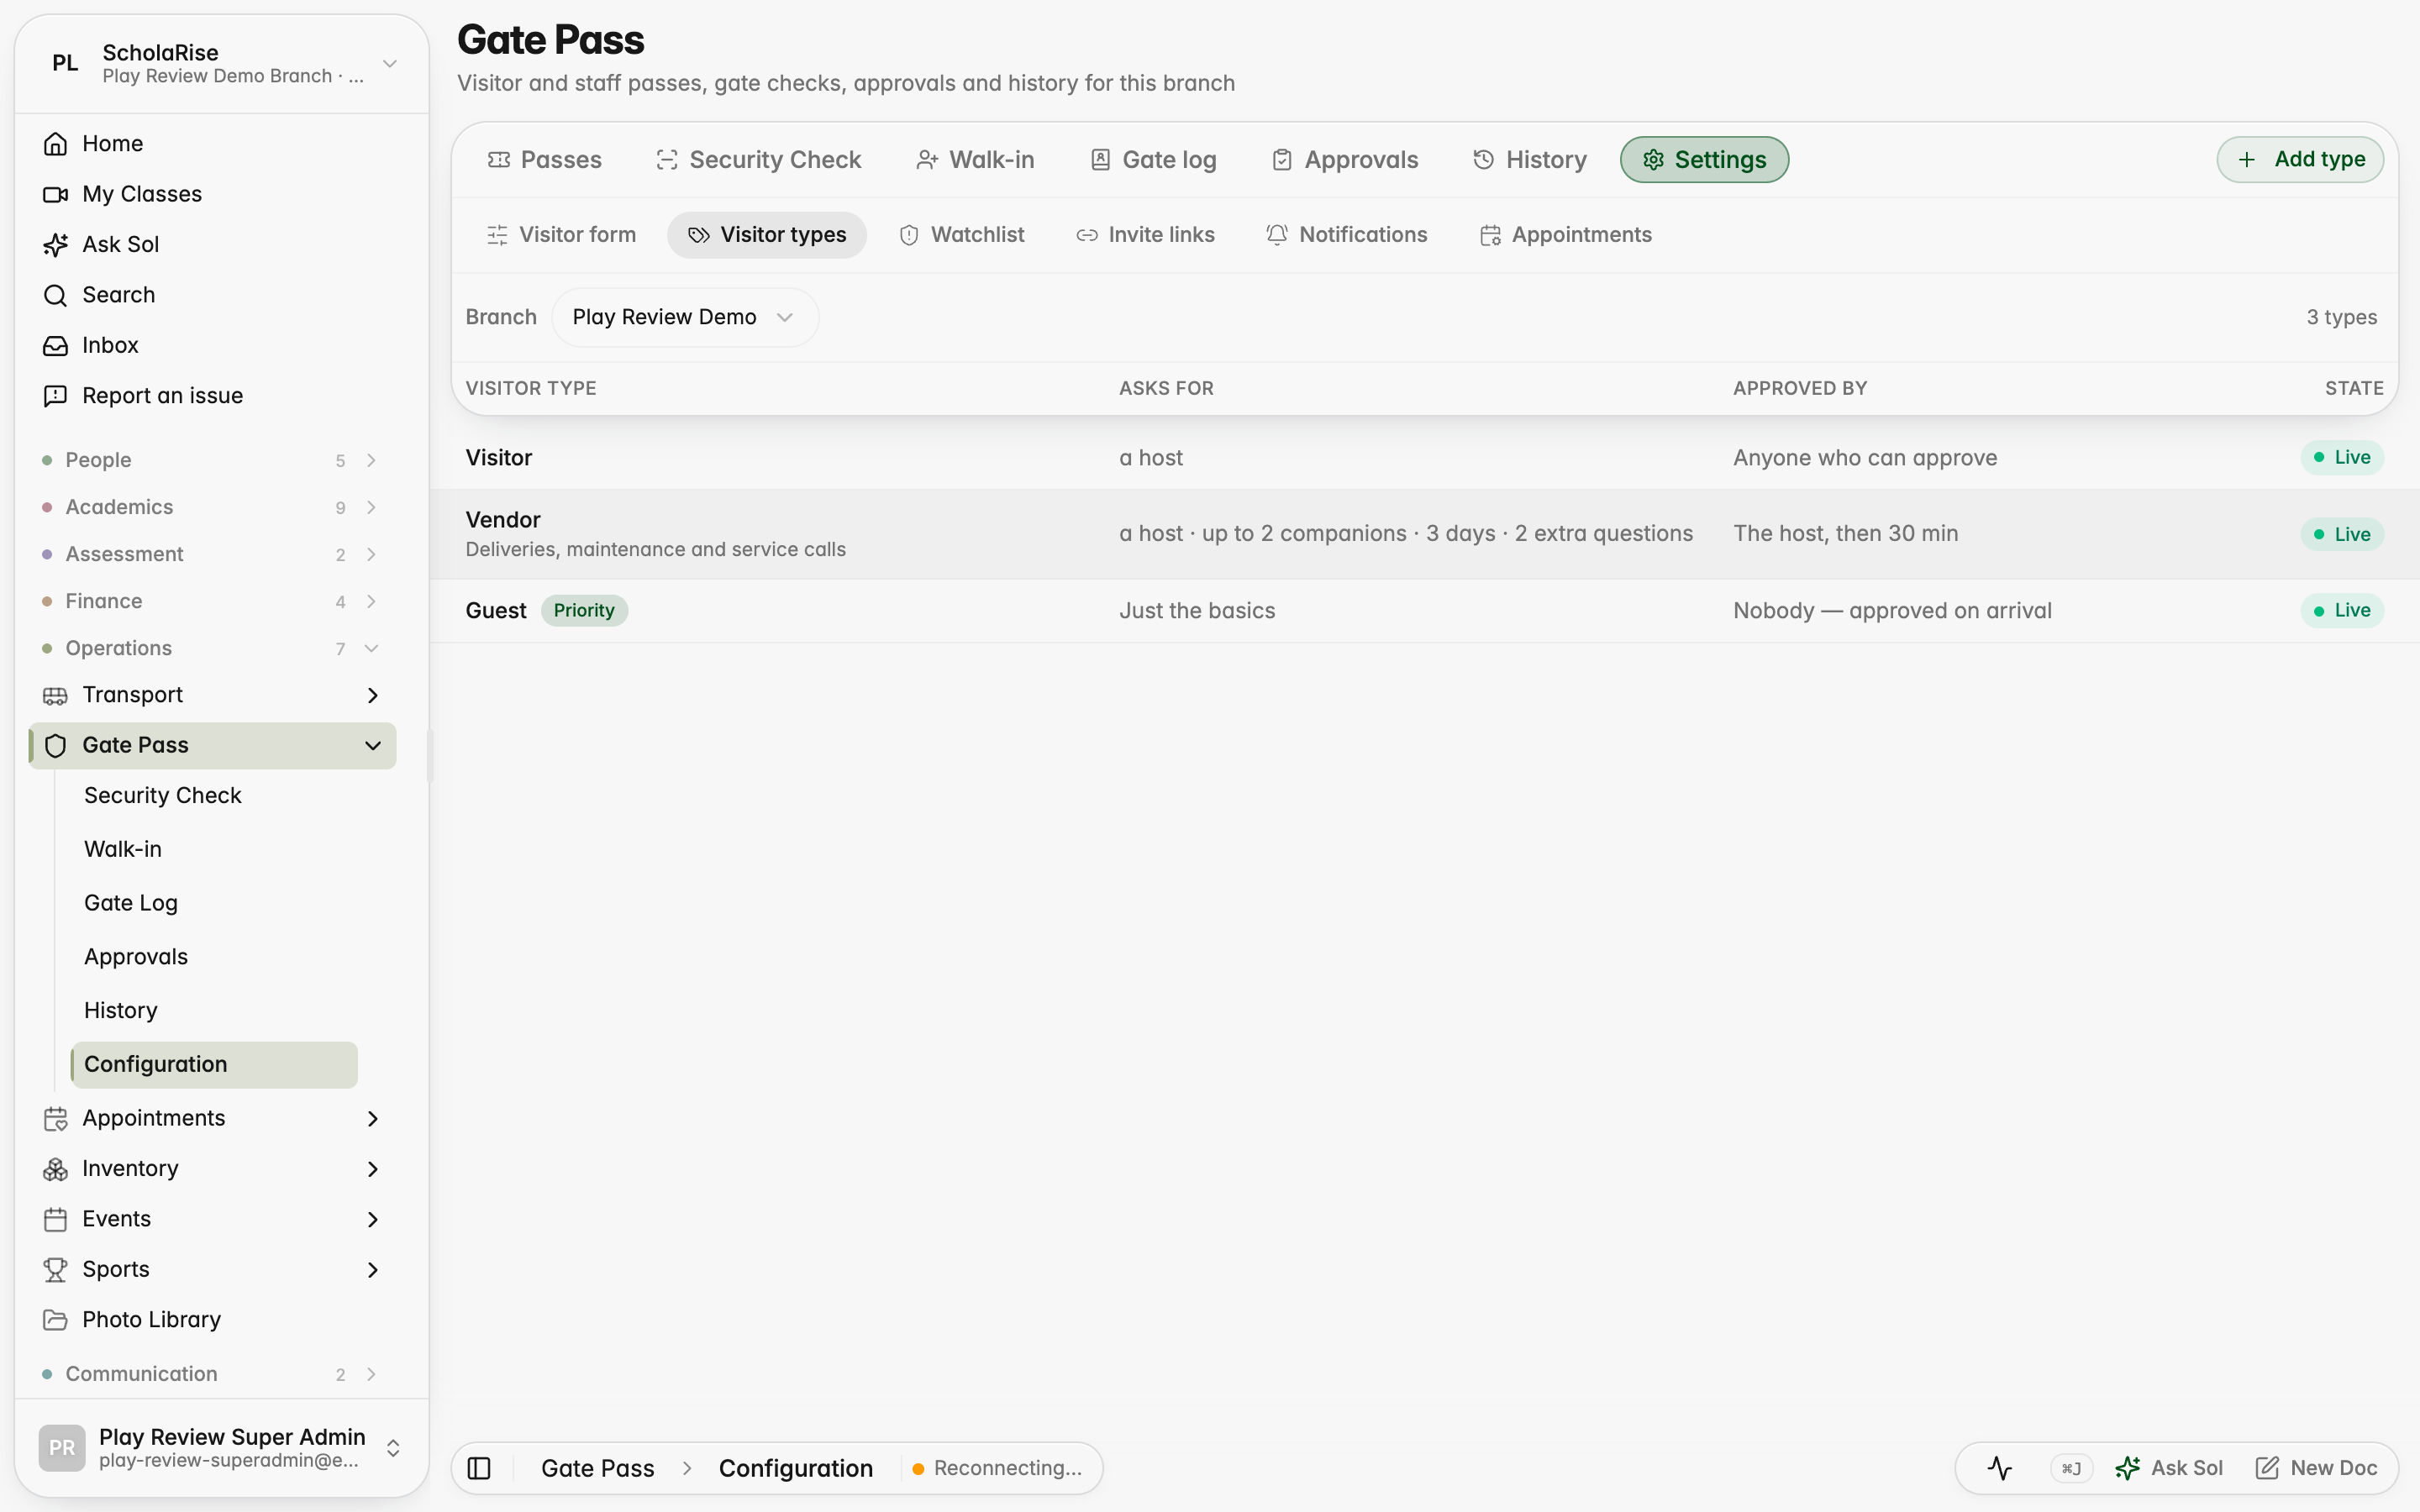Open the Approvals tab

pos(1344,160)
